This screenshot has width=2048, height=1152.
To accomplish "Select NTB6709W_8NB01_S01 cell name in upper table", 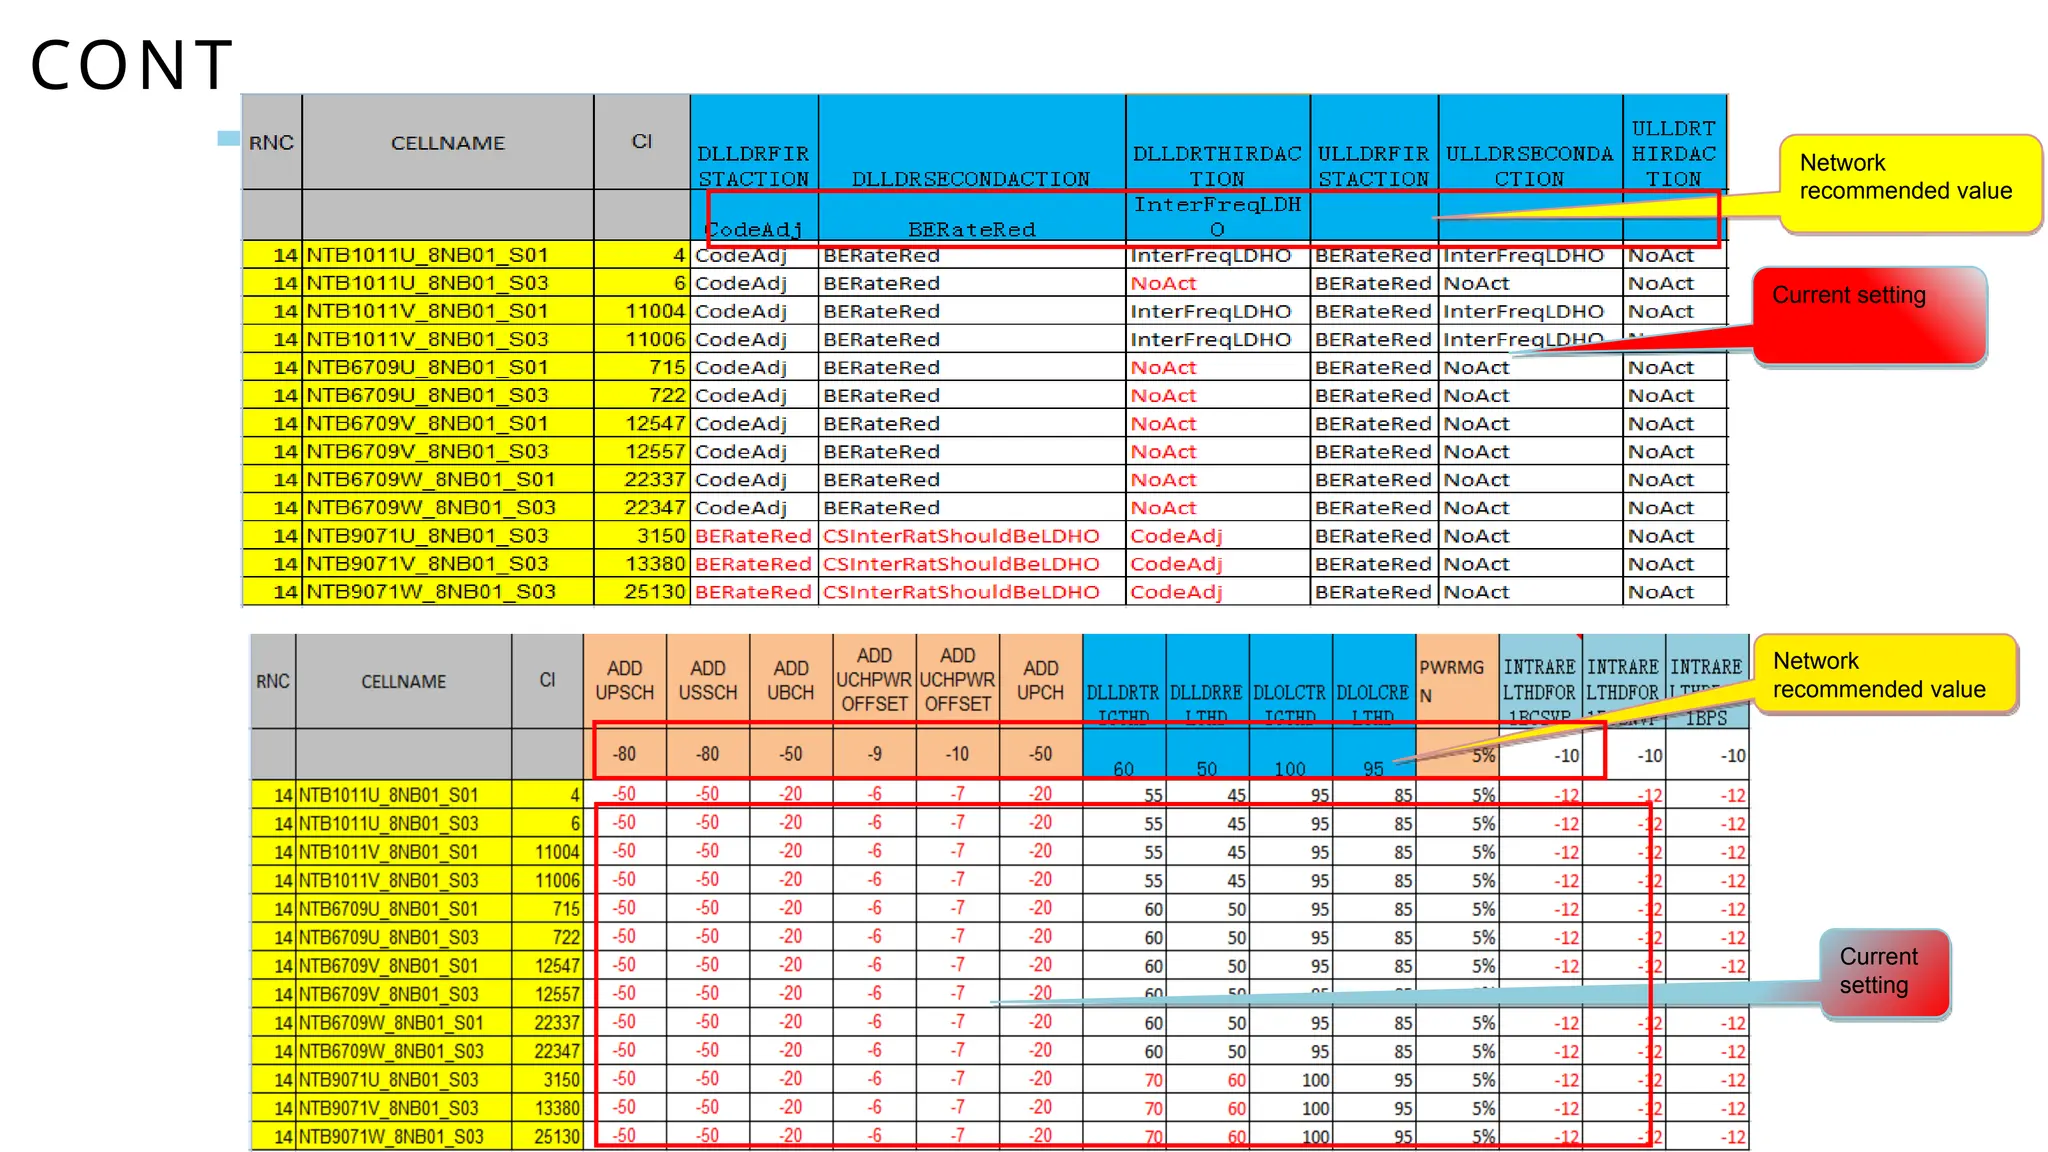I will [430, 479].
